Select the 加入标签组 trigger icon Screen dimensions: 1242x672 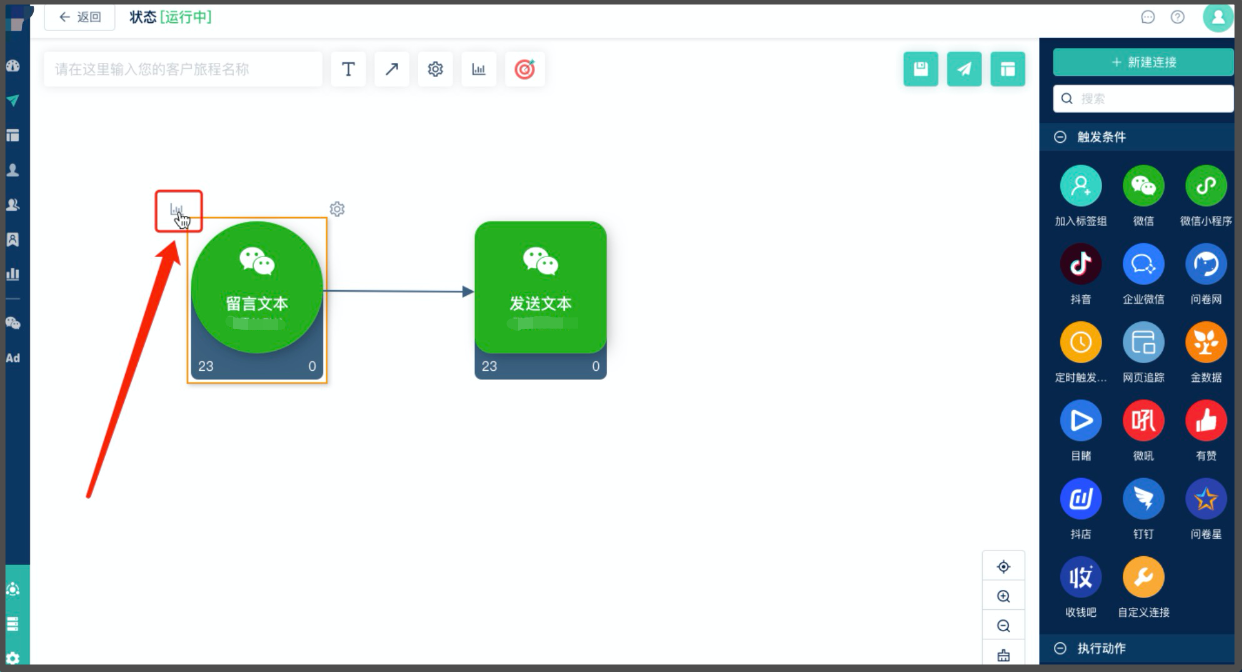point(1081,186)
